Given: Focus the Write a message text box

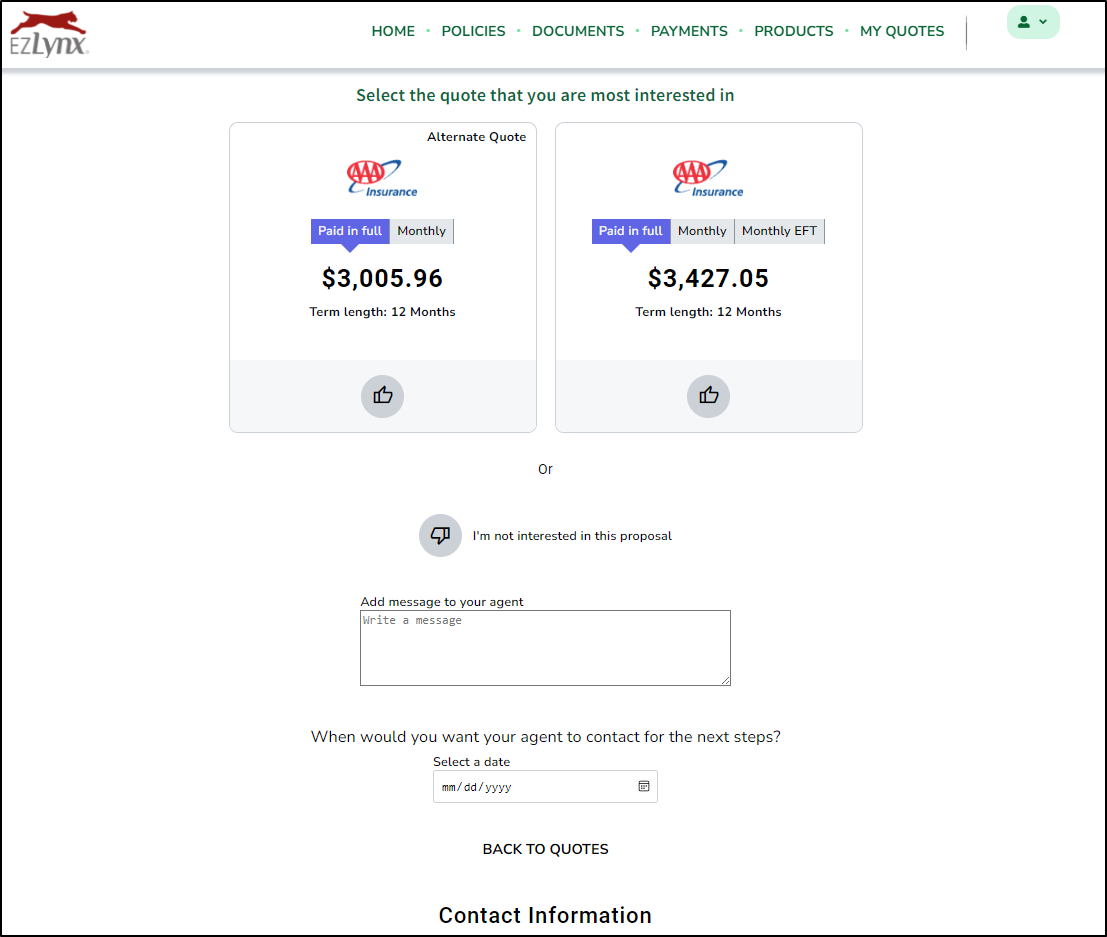Looking at the screenshot, I should coord(545,647).
